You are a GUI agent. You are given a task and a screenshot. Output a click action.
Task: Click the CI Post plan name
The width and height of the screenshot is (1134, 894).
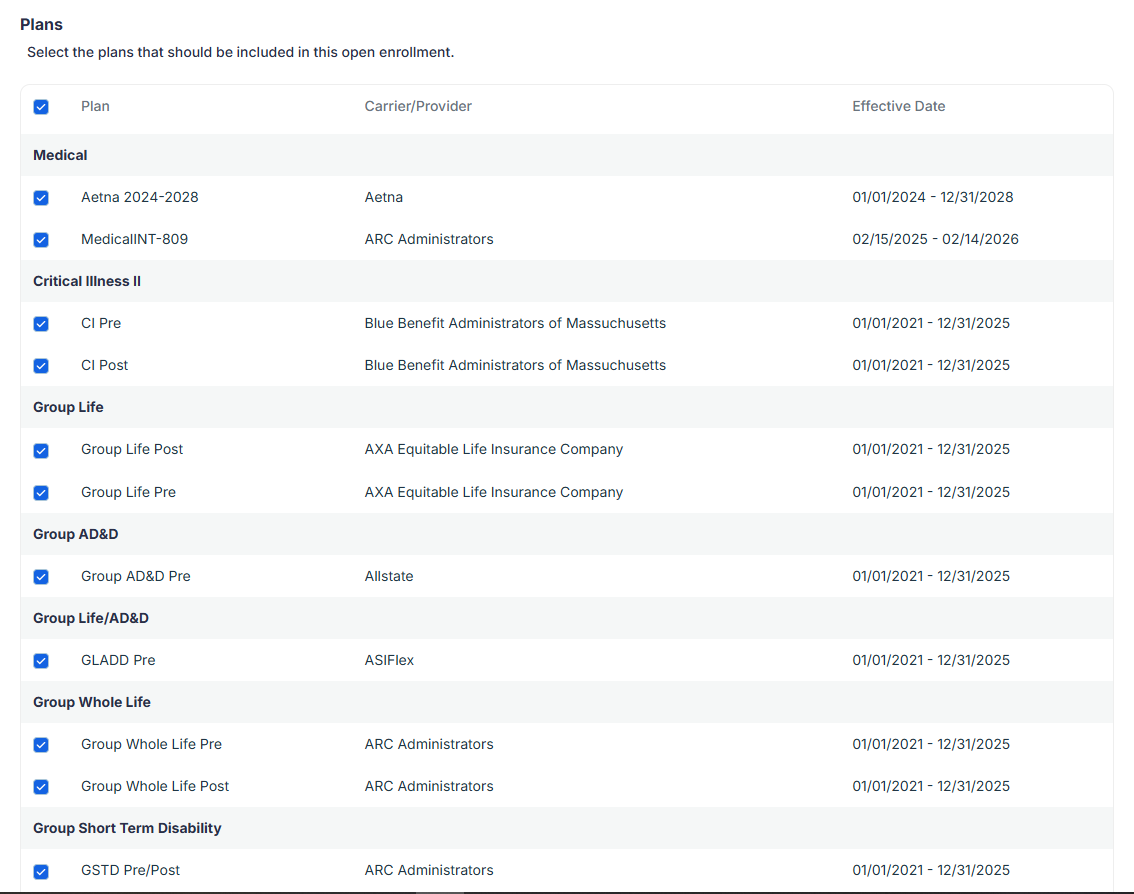point(105,365)
